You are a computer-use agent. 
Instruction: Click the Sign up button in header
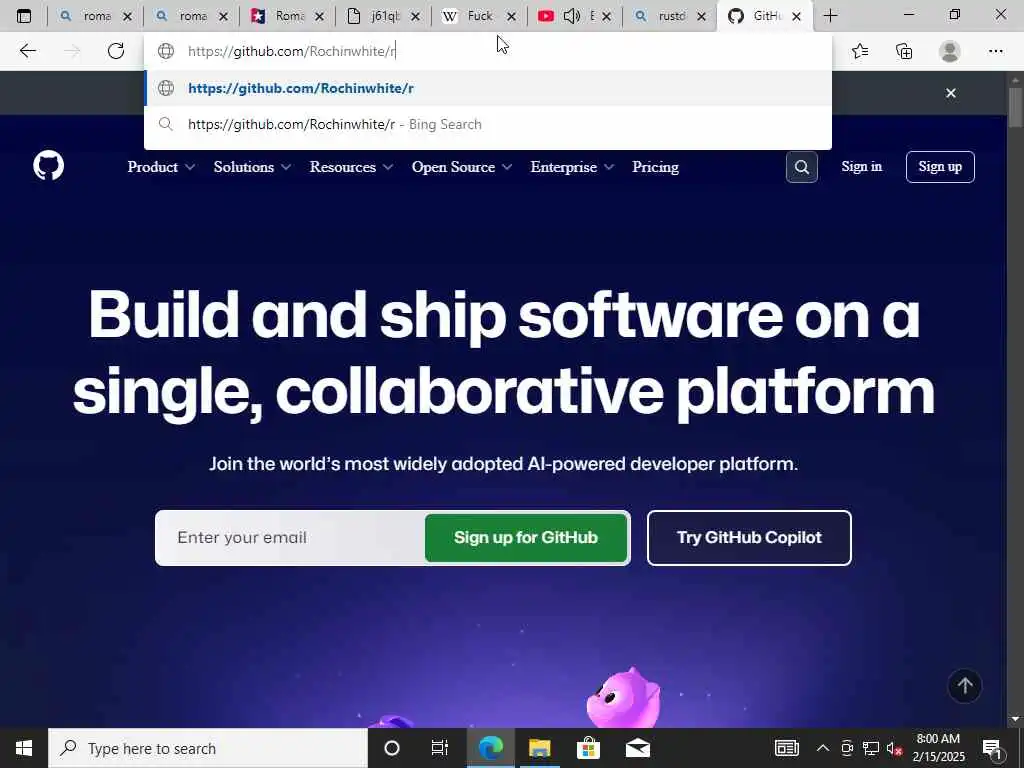click(940, 167)
